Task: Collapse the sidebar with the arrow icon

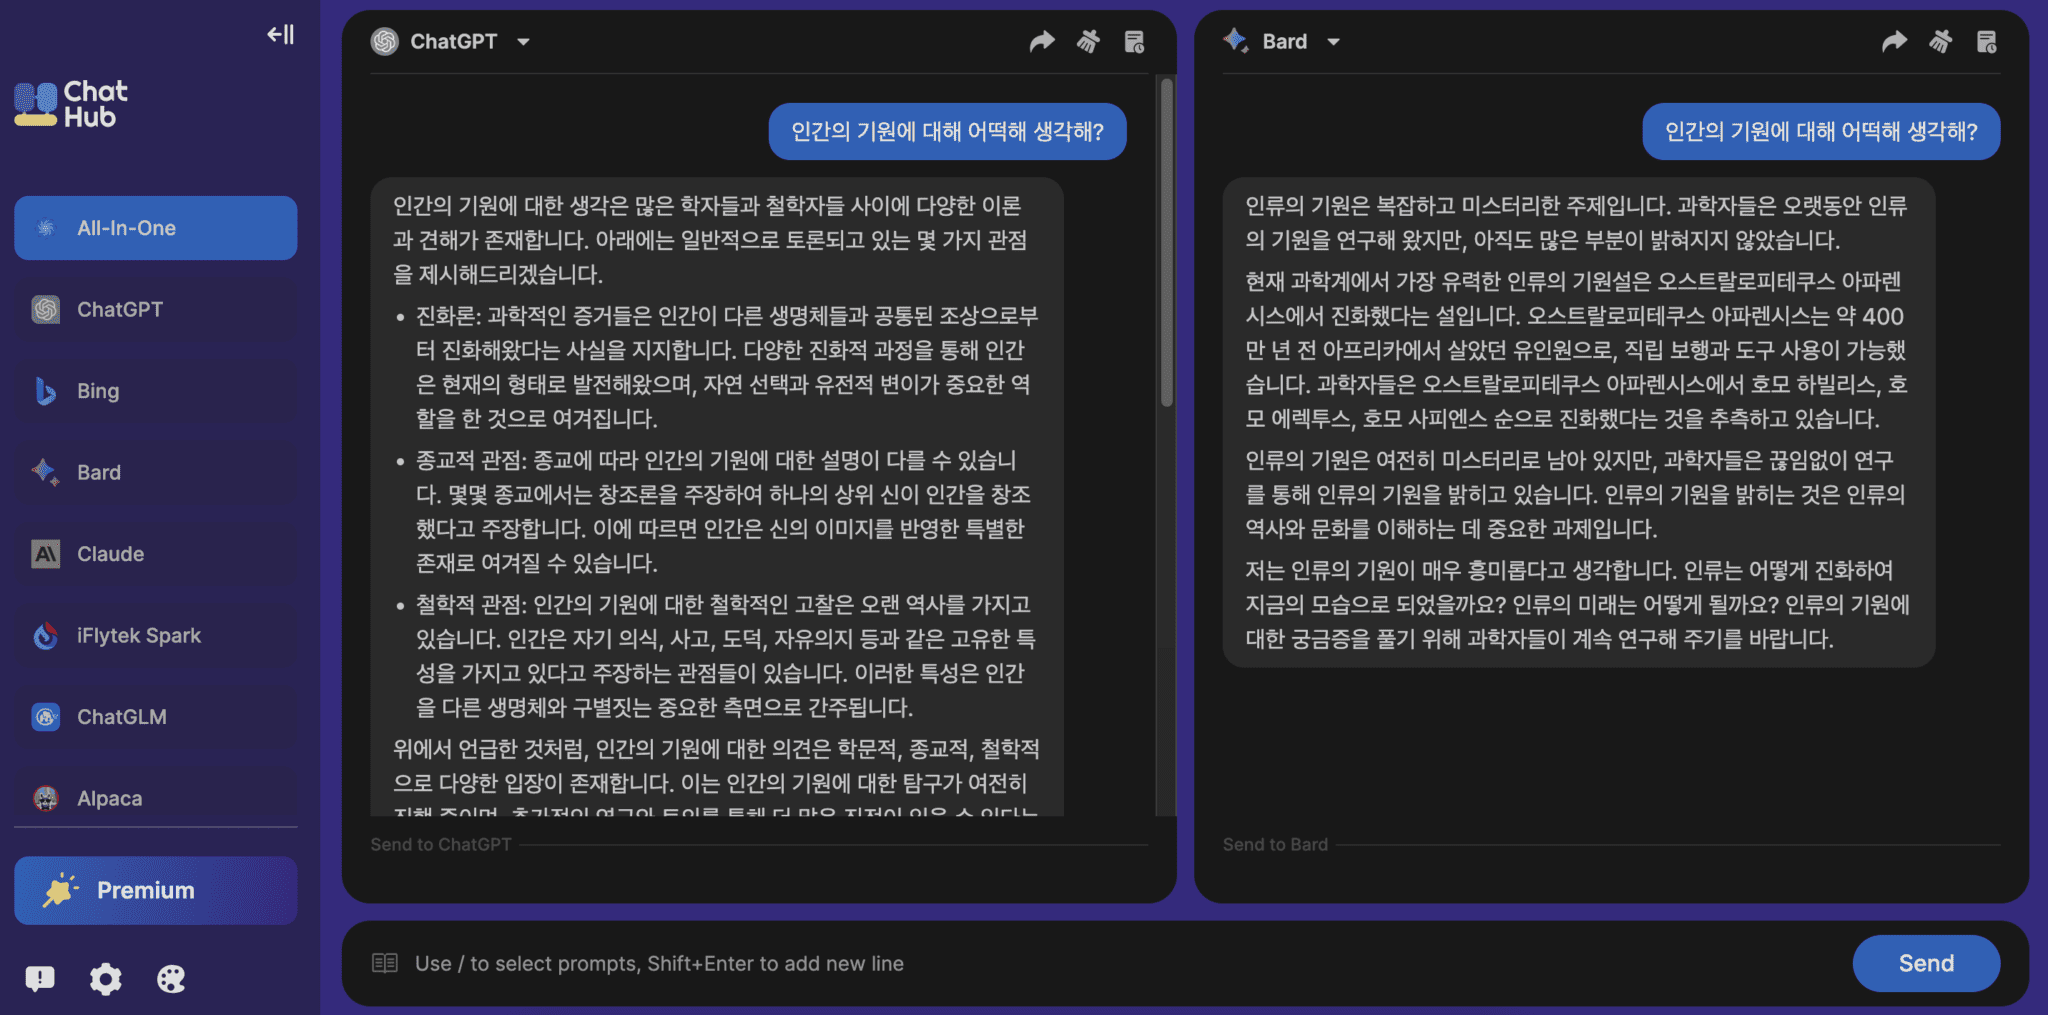Action: [x=280, y=35]
